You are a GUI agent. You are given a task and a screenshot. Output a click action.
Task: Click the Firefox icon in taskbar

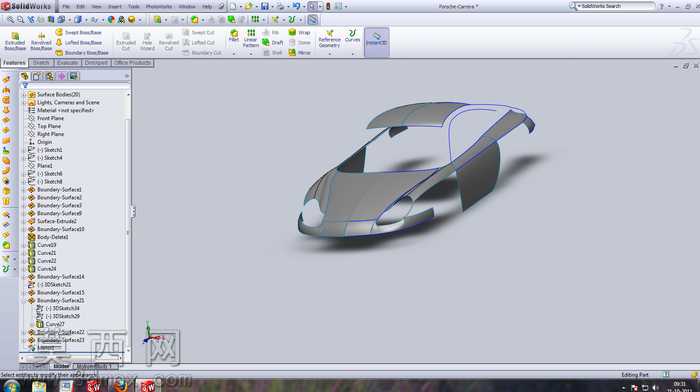pos(121,386)
